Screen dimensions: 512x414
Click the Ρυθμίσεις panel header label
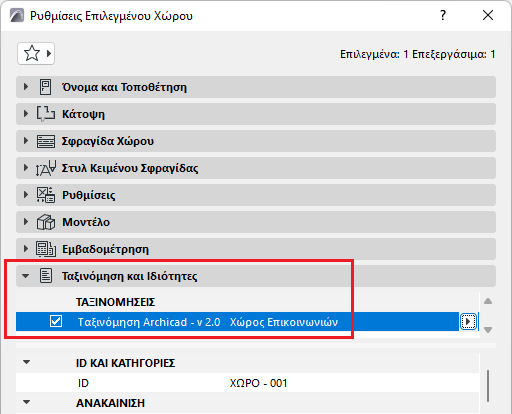tap(89, 195)
